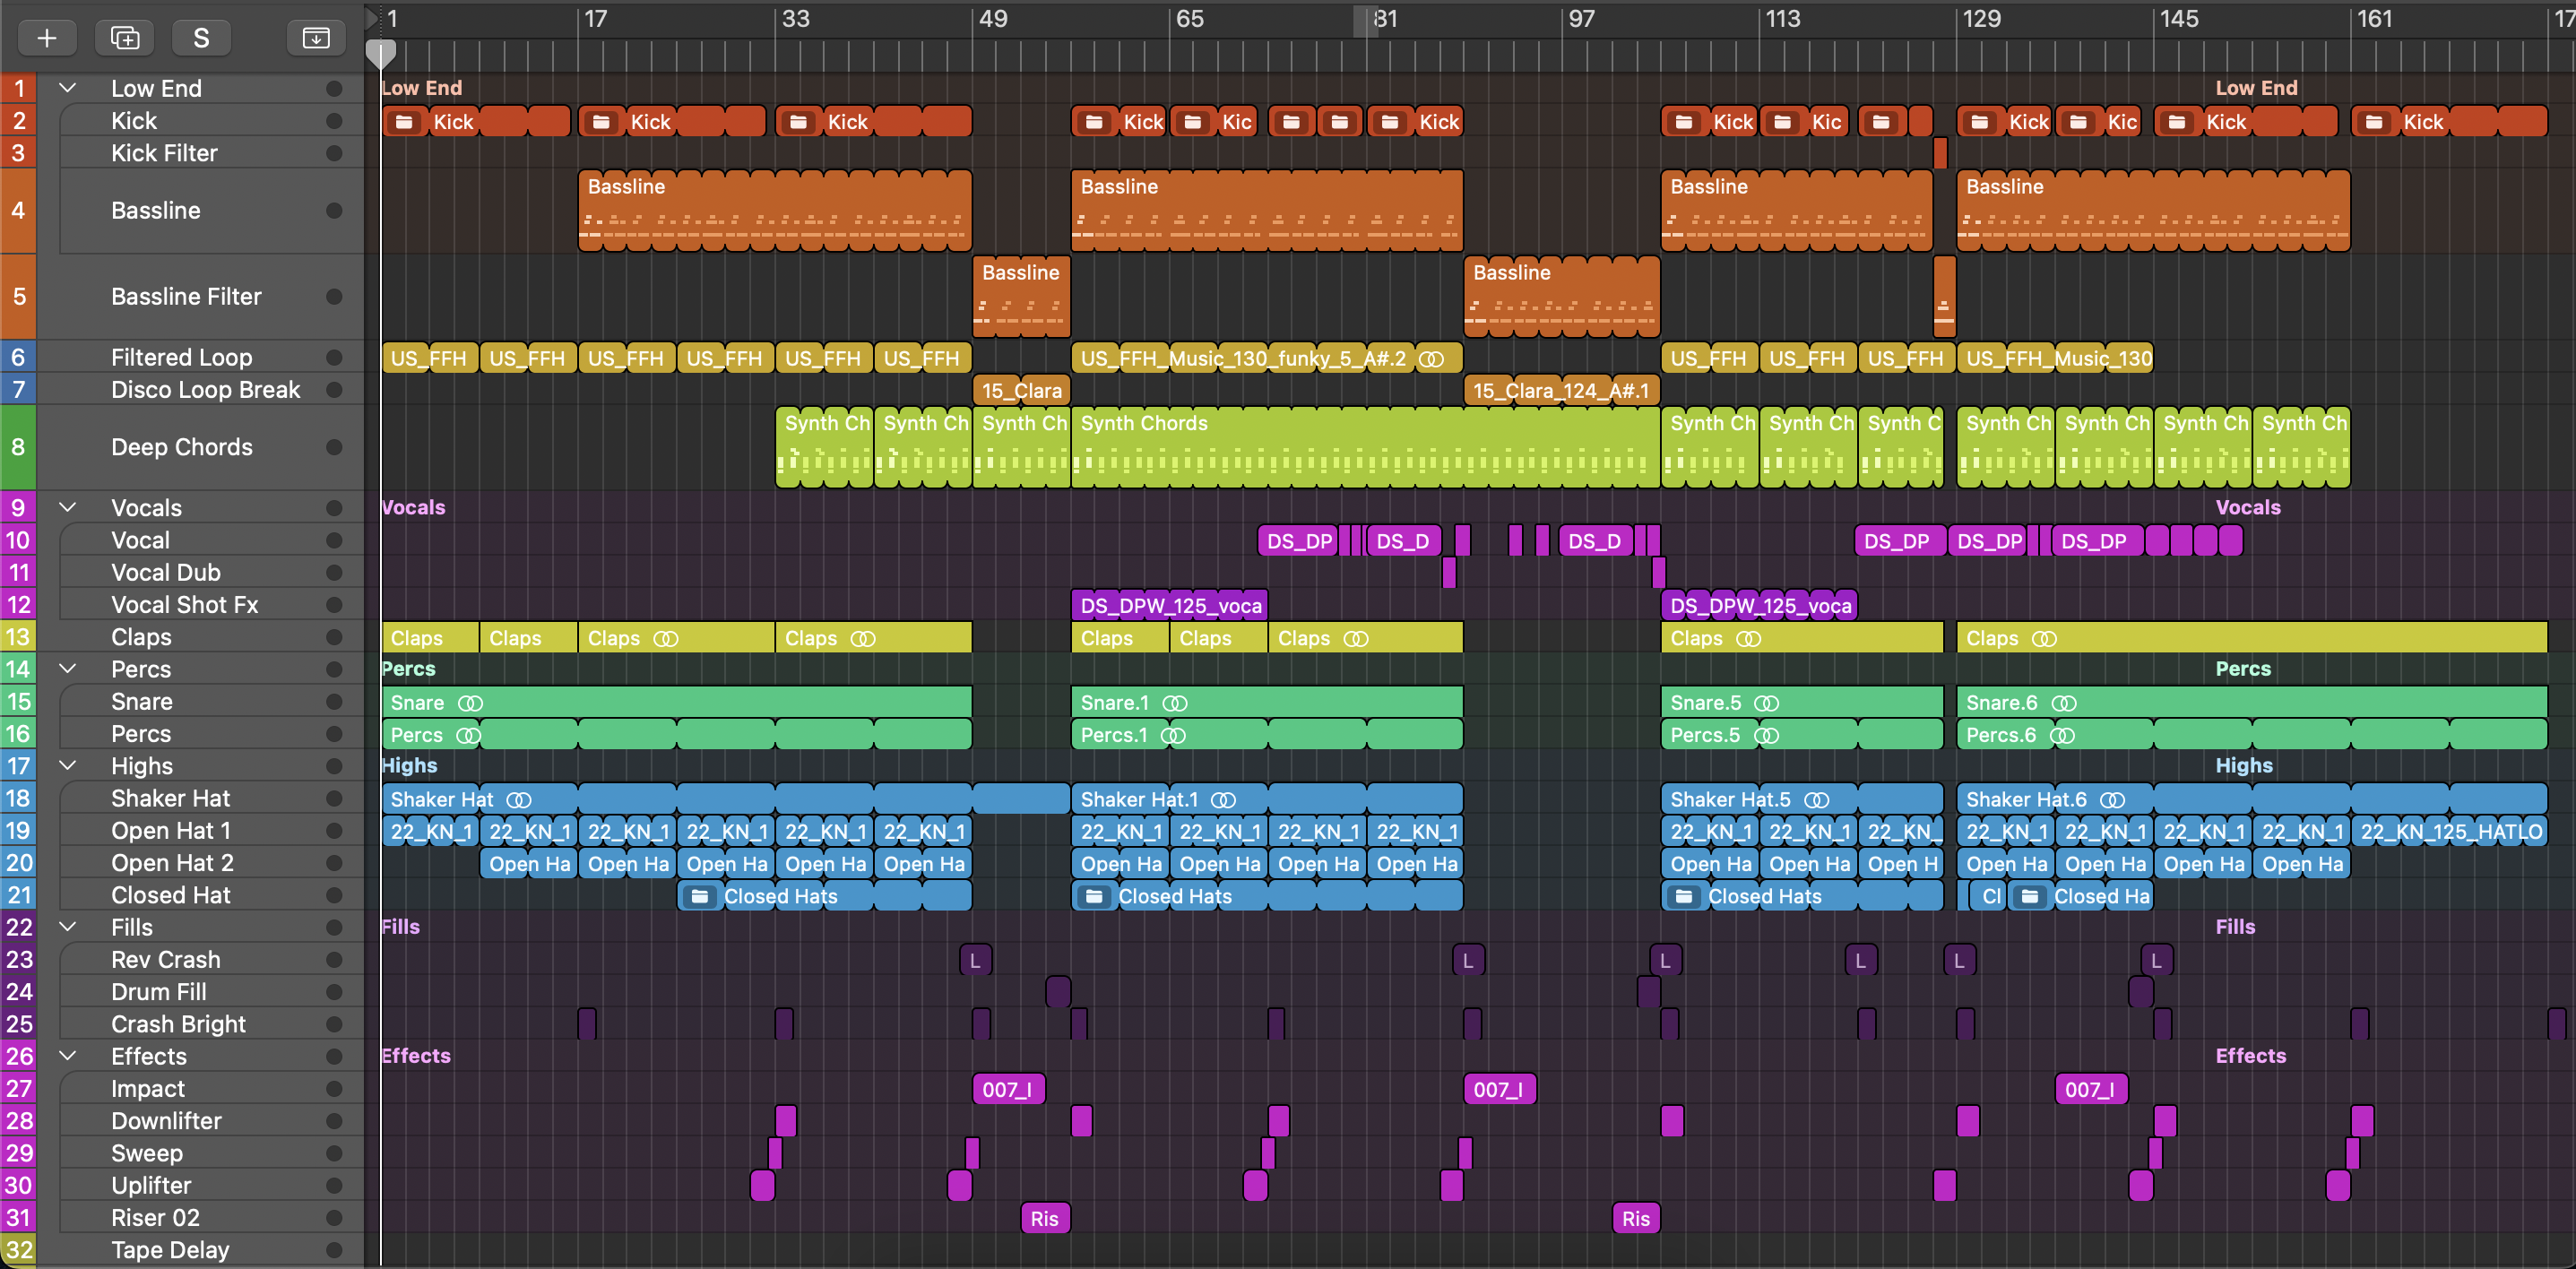The width and height of the screenshot is (2576, 1269).
Task: Collapse the Low End track stack
Action: pyautogui.click(x=68, y=88)
